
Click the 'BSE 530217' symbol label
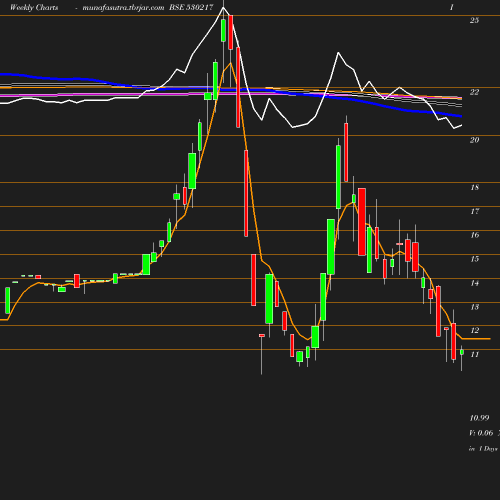point(191,7)
